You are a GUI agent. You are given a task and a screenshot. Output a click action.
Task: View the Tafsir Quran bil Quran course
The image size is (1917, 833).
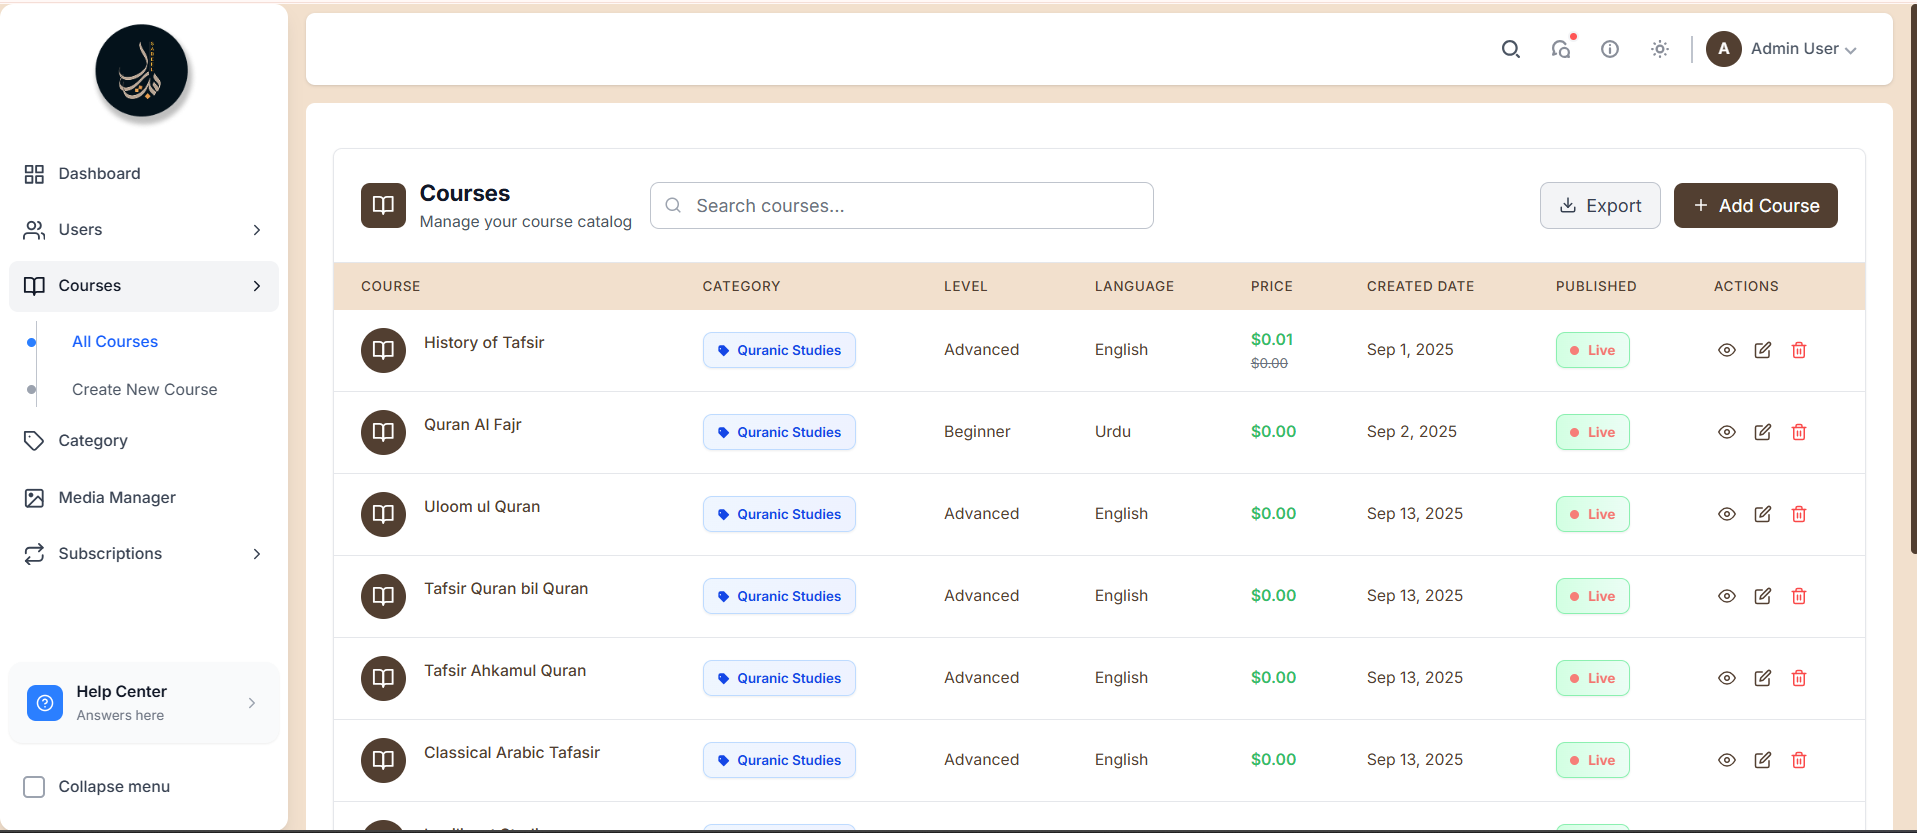[x=1727, y=596]
